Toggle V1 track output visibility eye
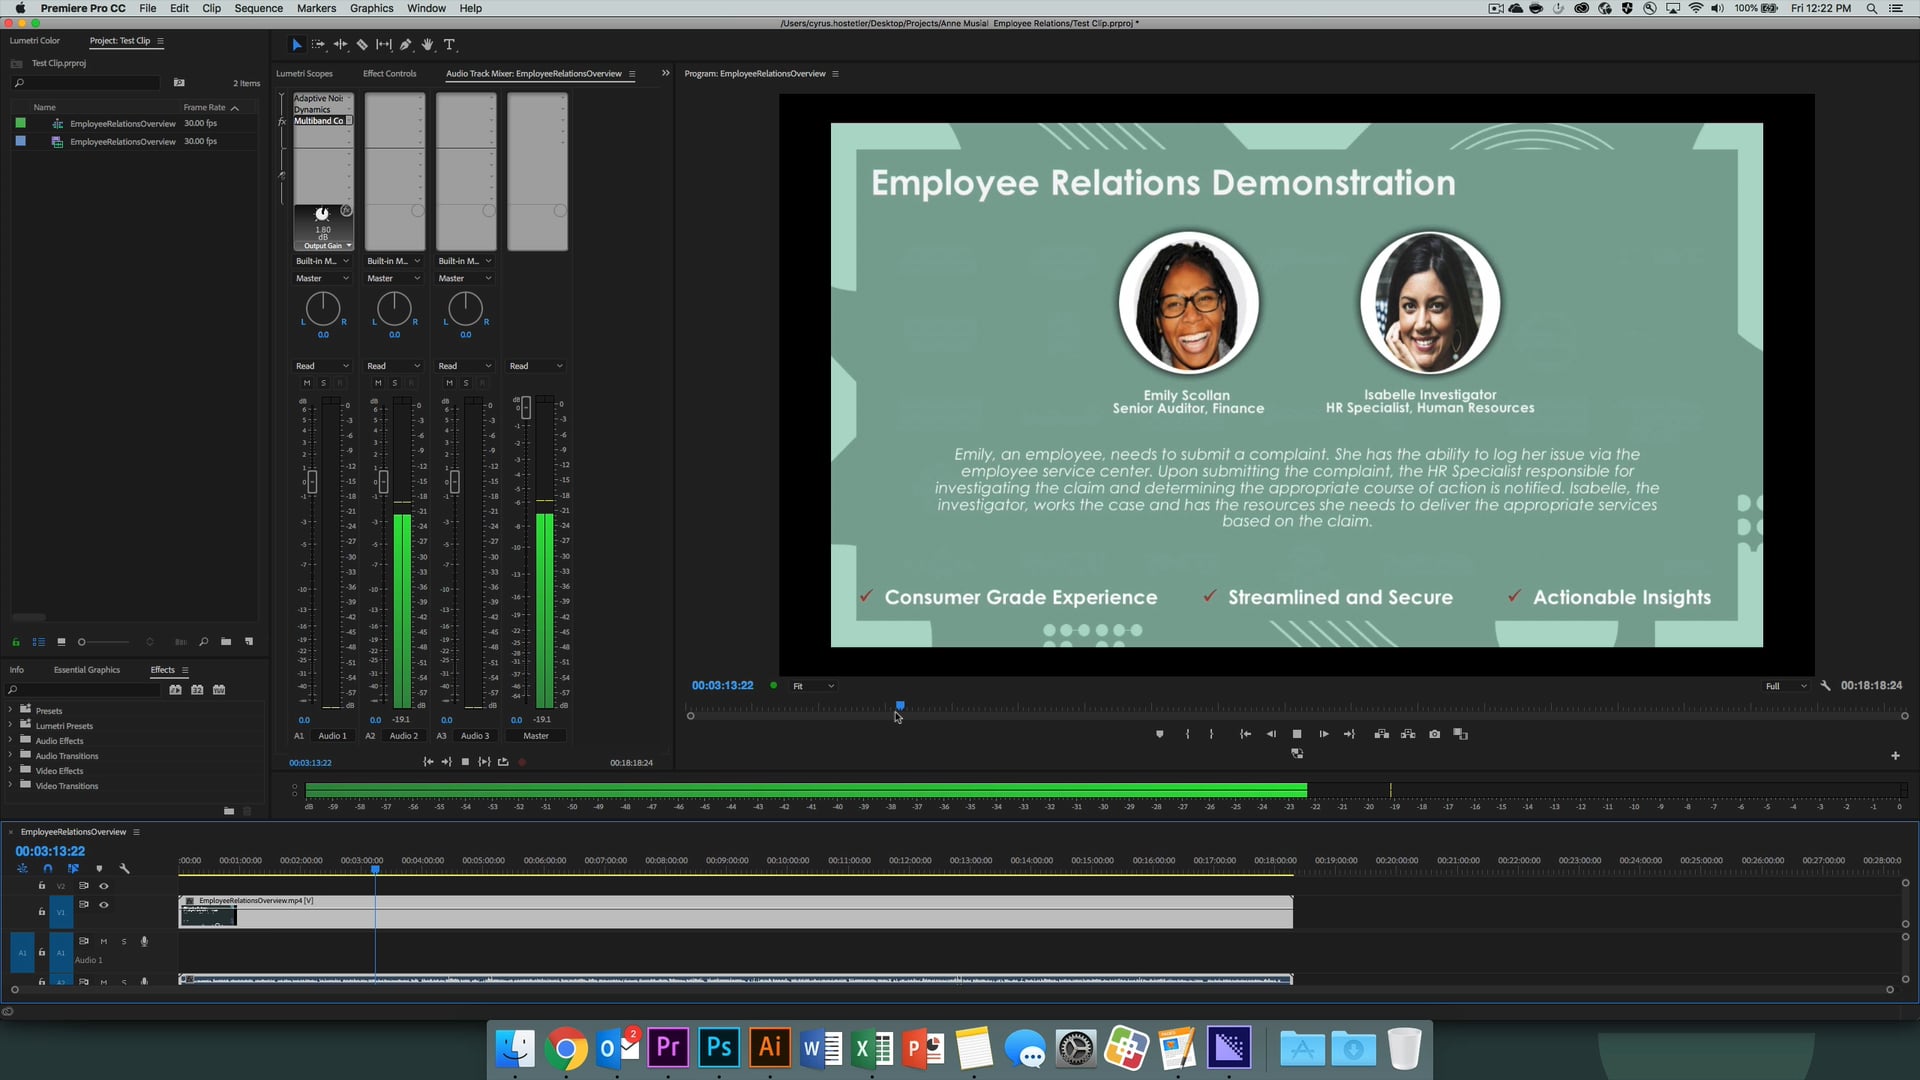The height and width of the screenshot is (1080, 1920). [104, 904]
